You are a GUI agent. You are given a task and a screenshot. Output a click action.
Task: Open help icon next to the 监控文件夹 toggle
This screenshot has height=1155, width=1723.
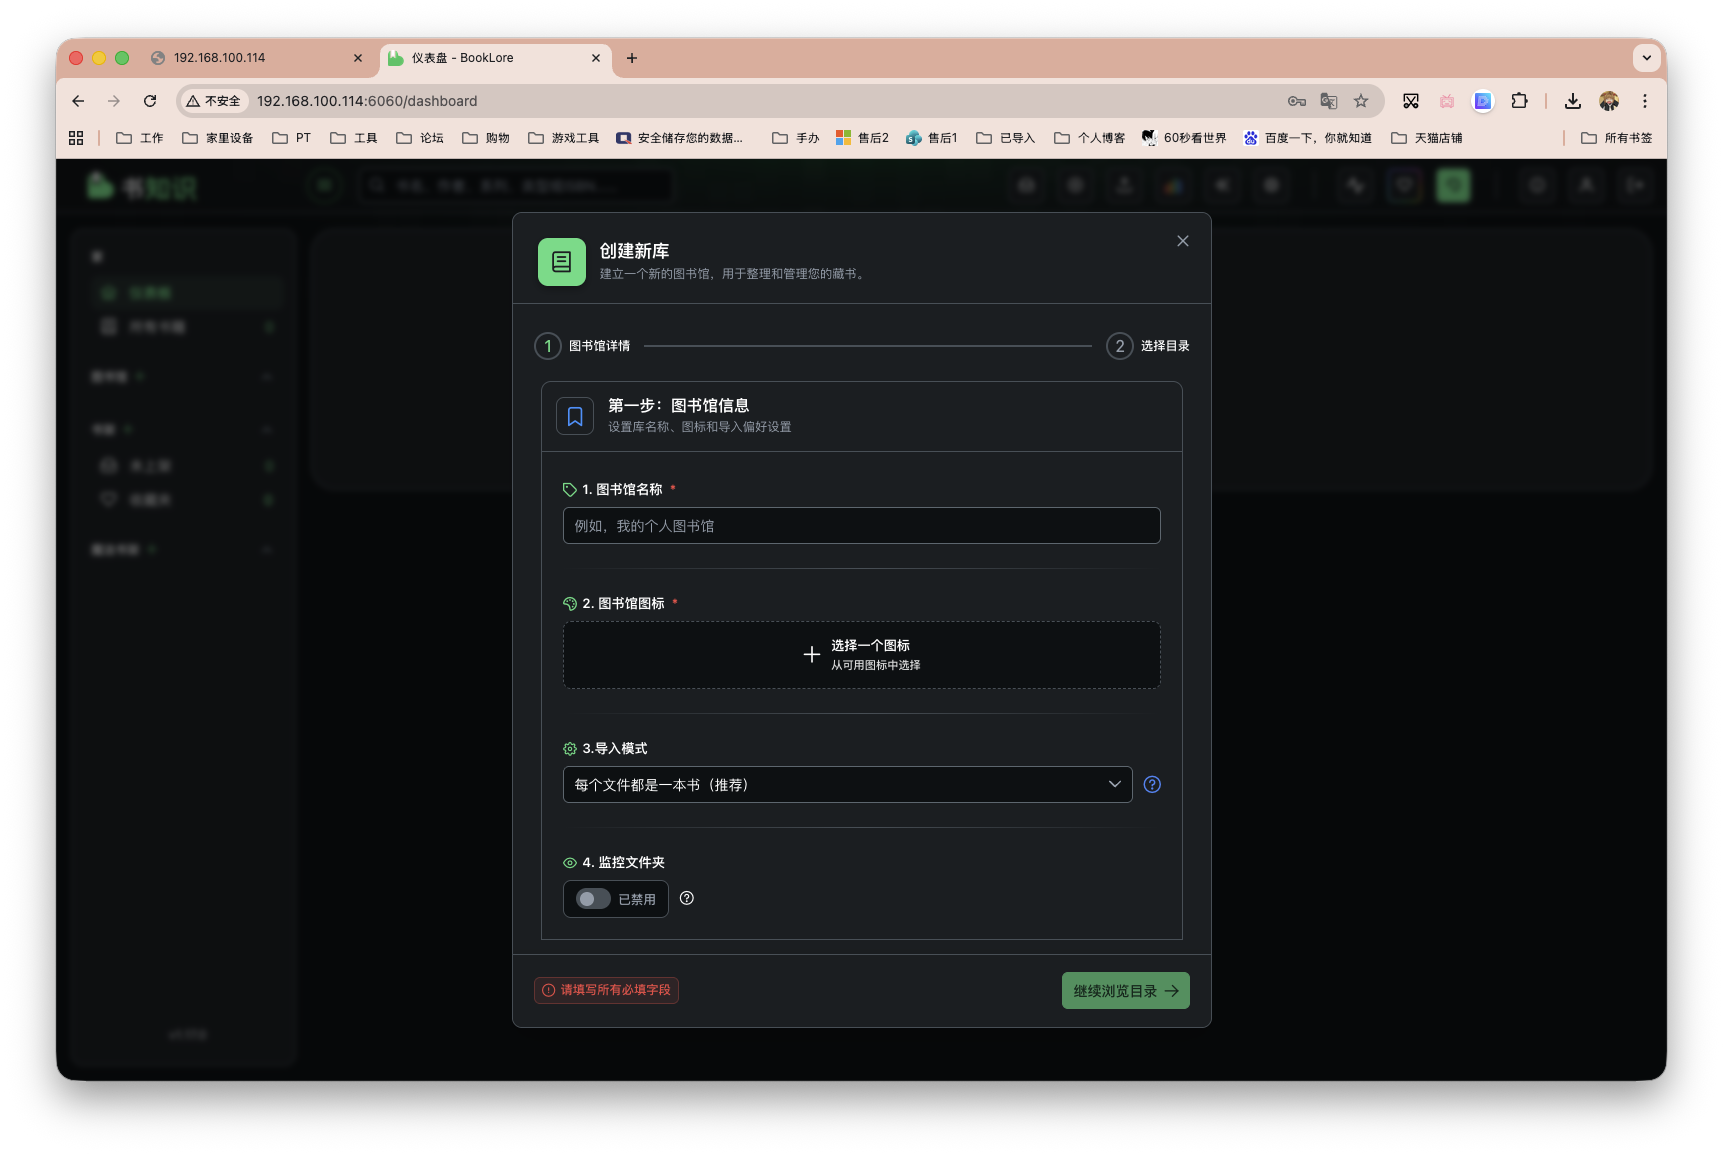click(x=686, y=898)
